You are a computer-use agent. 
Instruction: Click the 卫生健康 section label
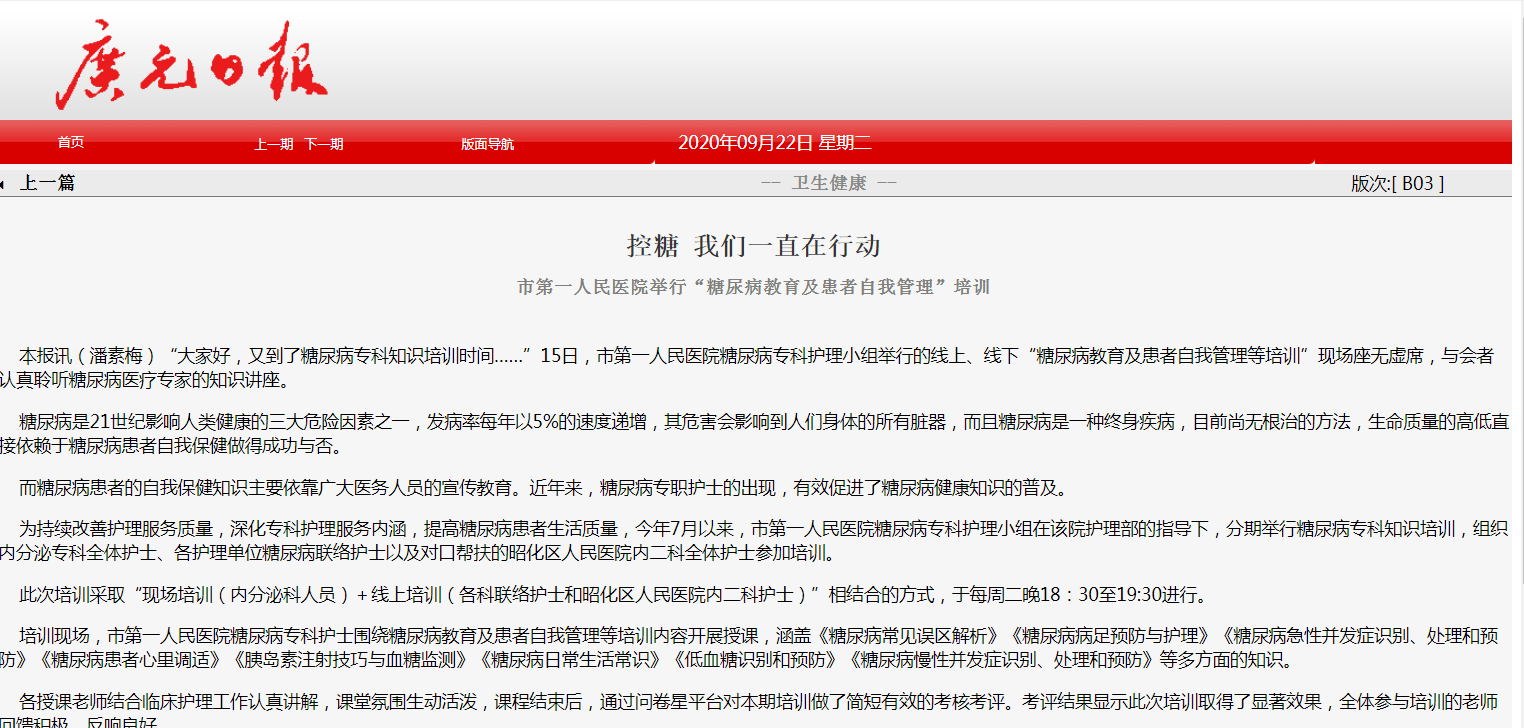pyautogui.click(x=829, y=183)
